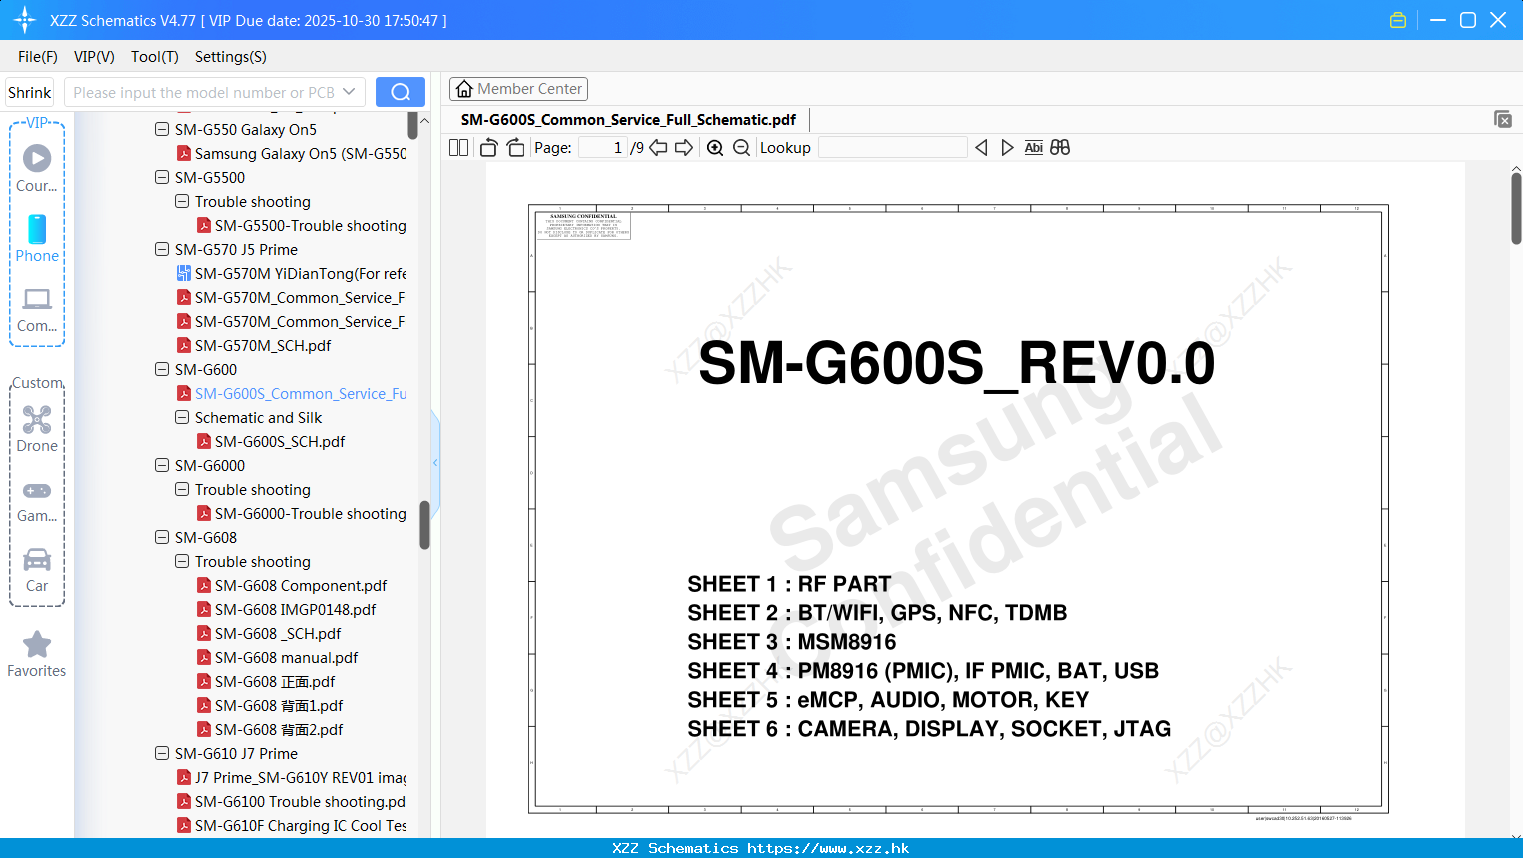The width and height of the screenshot is (1523, 858).
Task: Click the binoculars search icon
Action: pos(1060,147)
